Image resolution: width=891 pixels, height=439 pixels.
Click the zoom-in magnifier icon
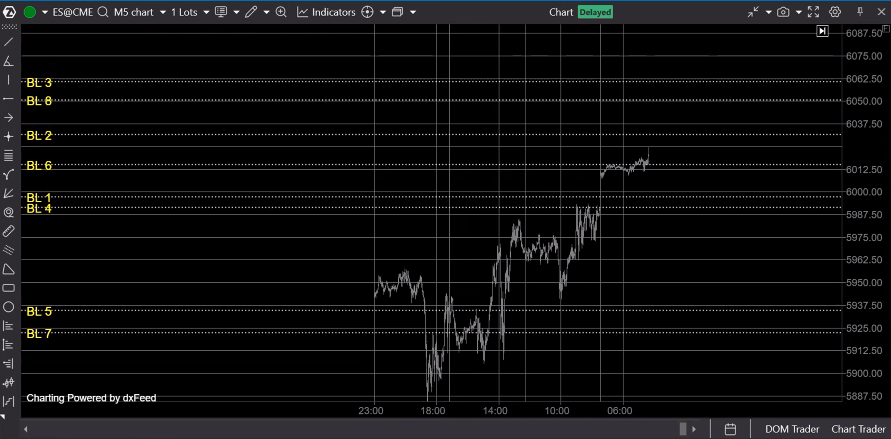tap(280, 12)
